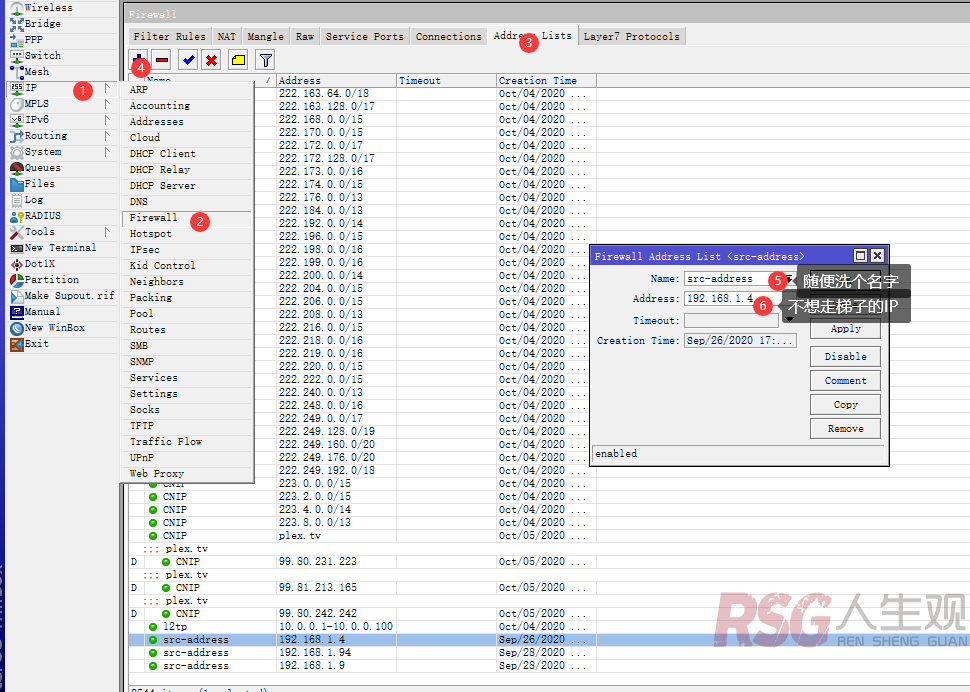
Task: Select the l2tp address list row
Action: point(363,626)
